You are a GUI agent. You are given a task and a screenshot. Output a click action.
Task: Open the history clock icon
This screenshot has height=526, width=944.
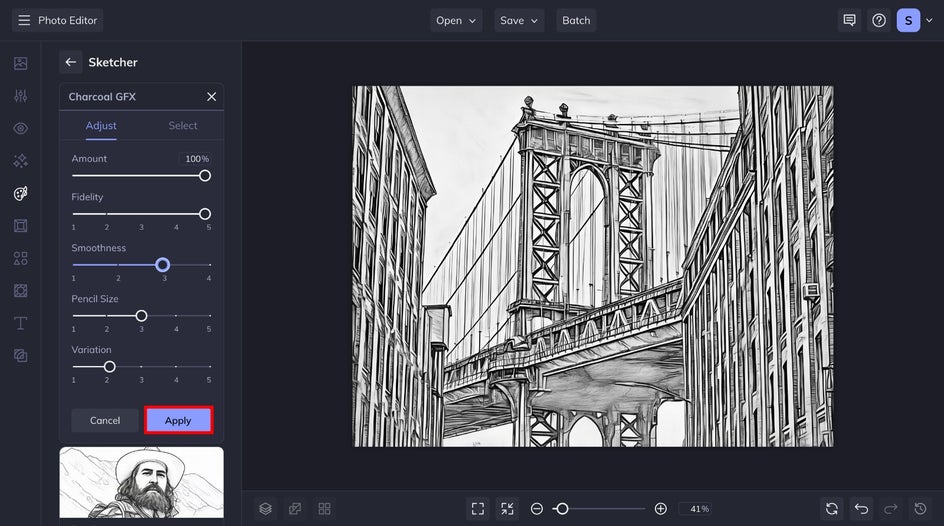(921, 509)
